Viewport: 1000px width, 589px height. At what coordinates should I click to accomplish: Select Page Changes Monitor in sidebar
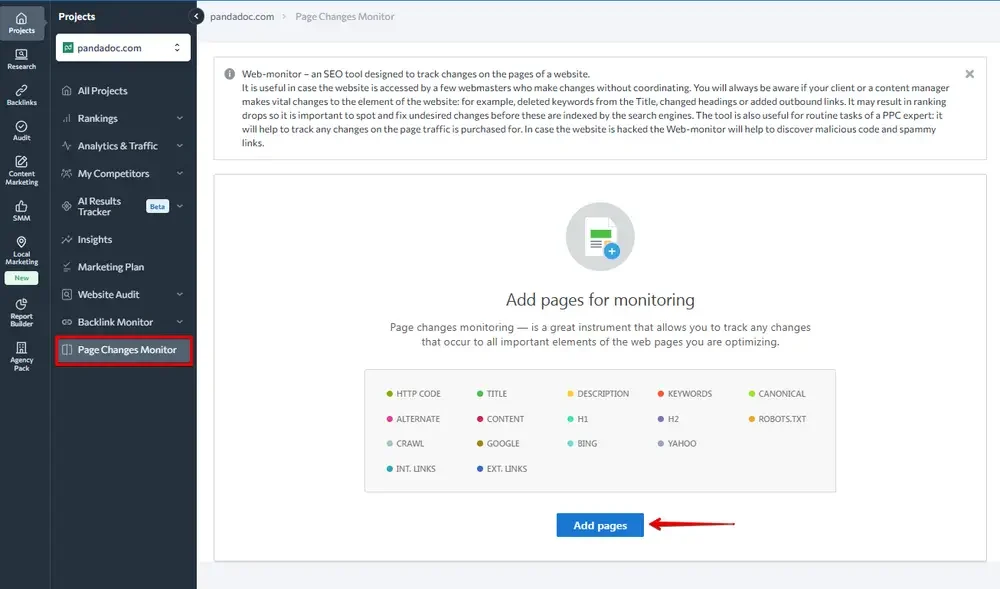(124, 350)
